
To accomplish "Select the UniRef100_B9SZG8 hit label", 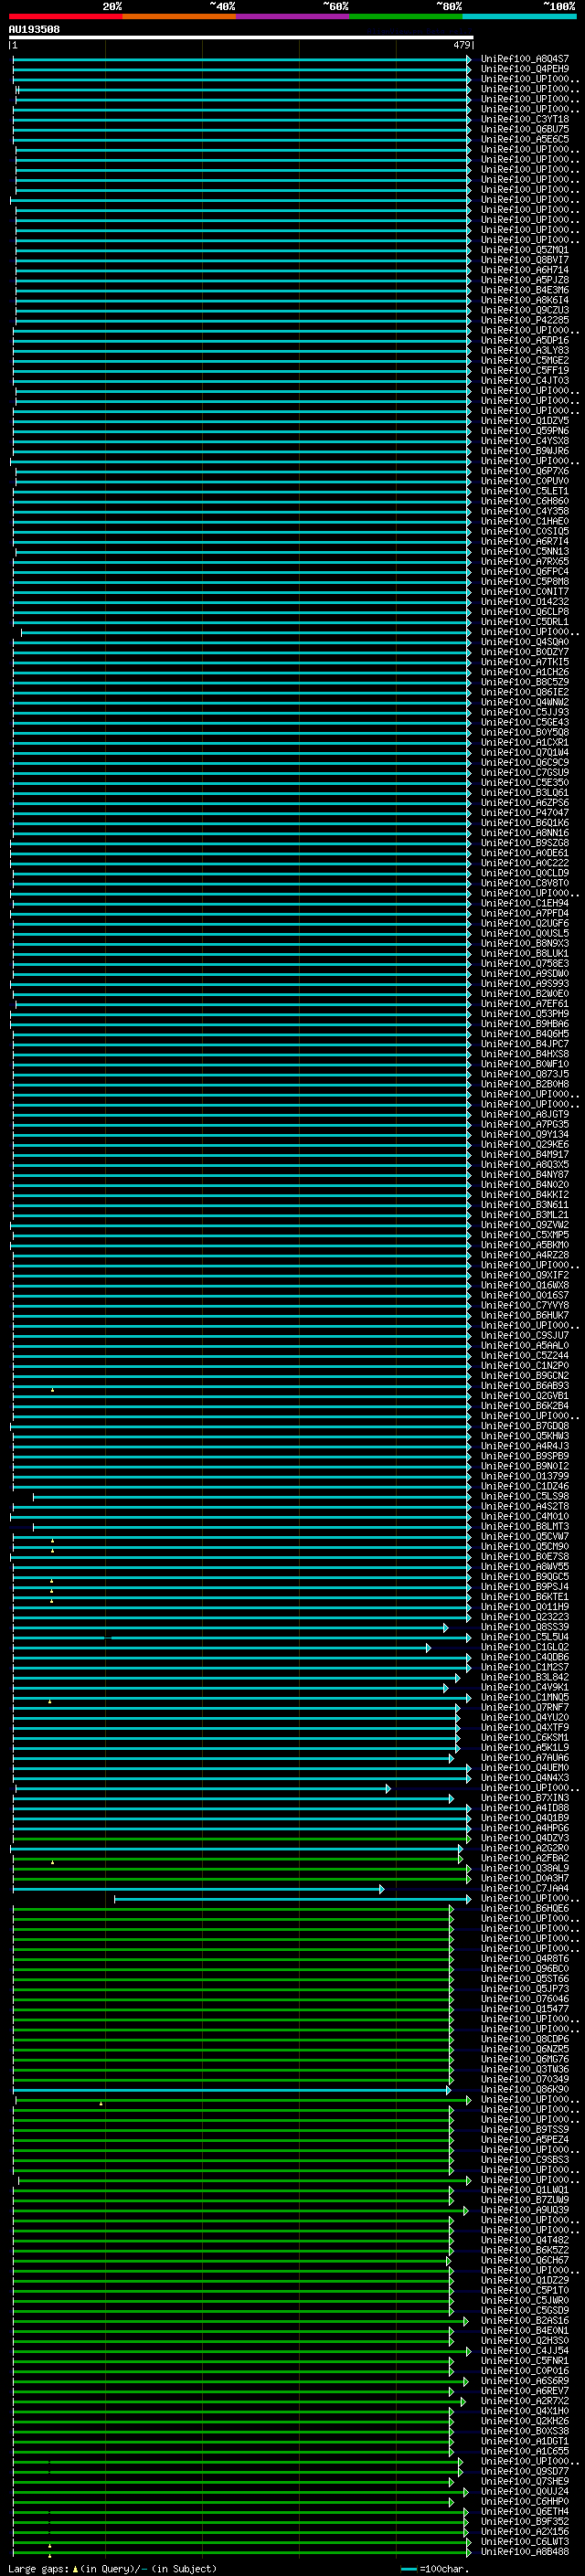I will (525, 843).
